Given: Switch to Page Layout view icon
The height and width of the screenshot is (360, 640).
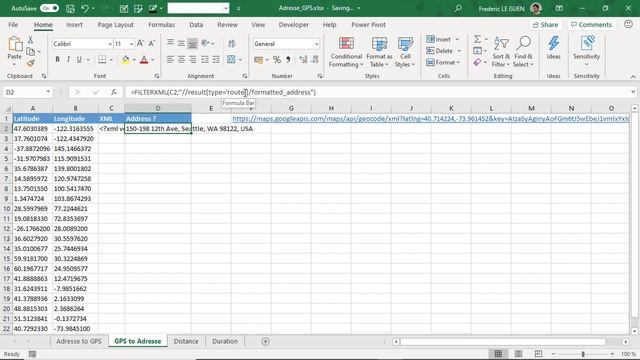Looking at the screenshot, I should coord(518,353).
